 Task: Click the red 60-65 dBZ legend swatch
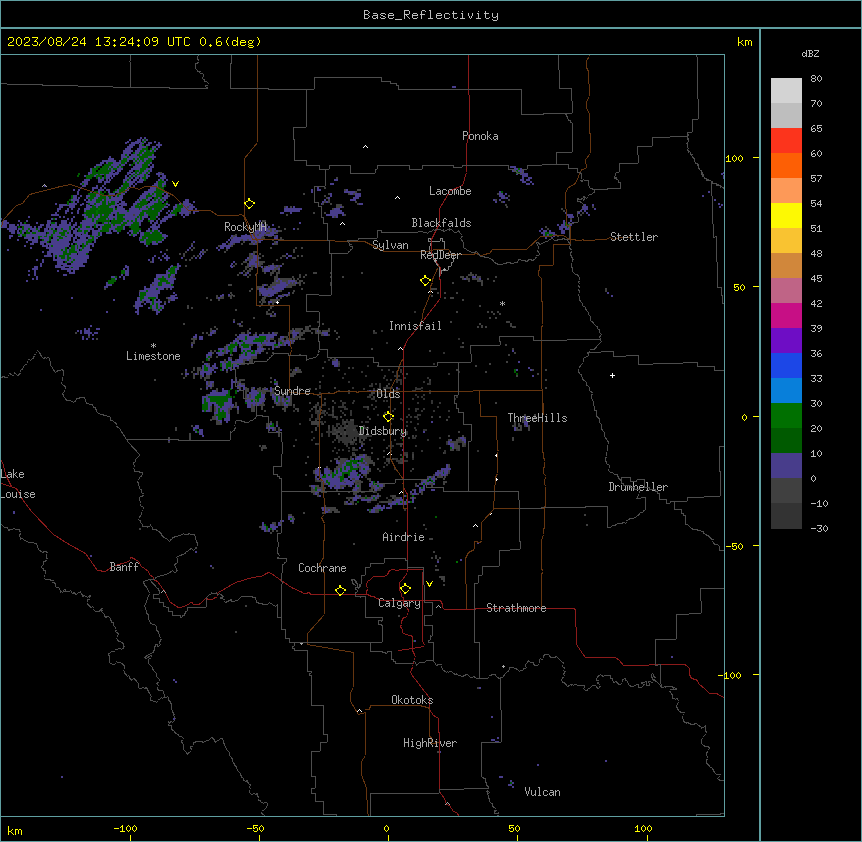pos(786,141)
